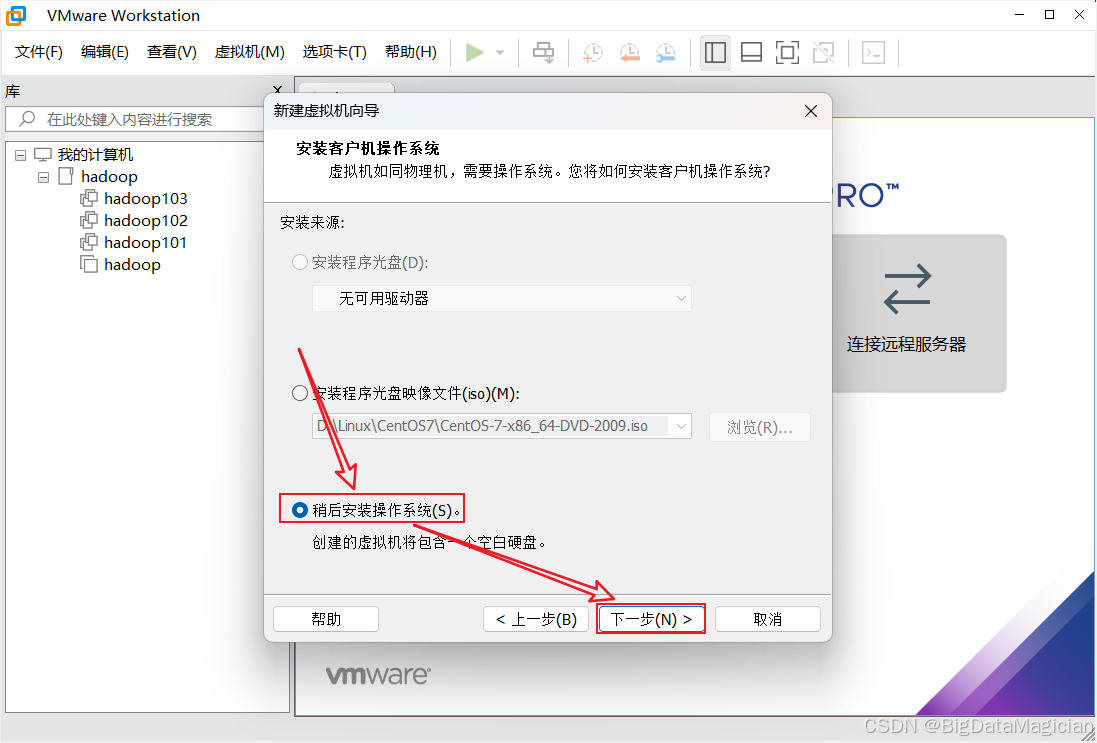This screenshot has height=743, width=1097.
Task: Click the 帮助 button in the wizard
Action: [326, 619]
